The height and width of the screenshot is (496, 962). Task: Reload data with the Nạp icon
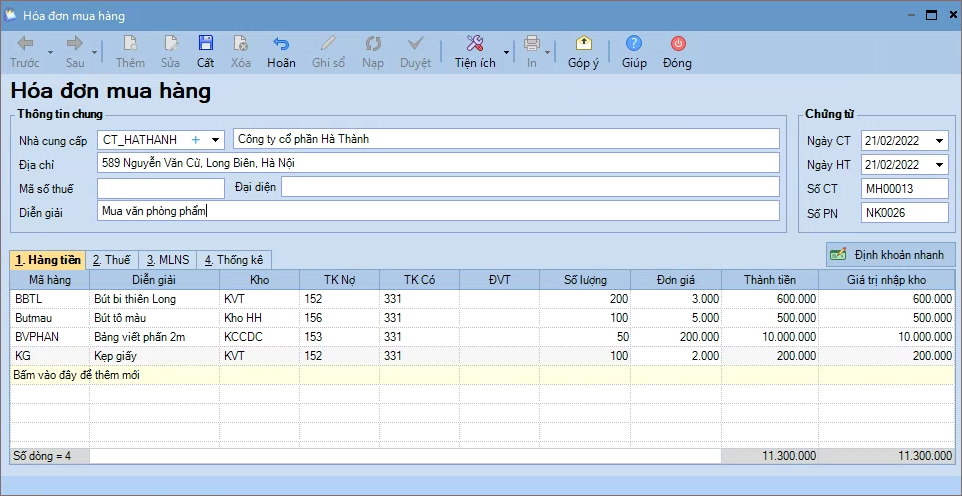pos(372,43)
